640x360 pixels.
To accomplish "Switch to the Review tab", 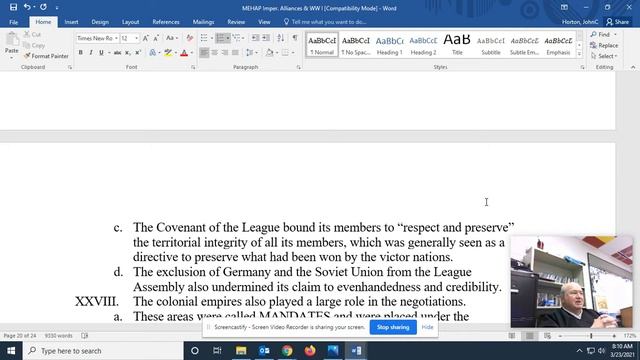I will coord(236,22).
